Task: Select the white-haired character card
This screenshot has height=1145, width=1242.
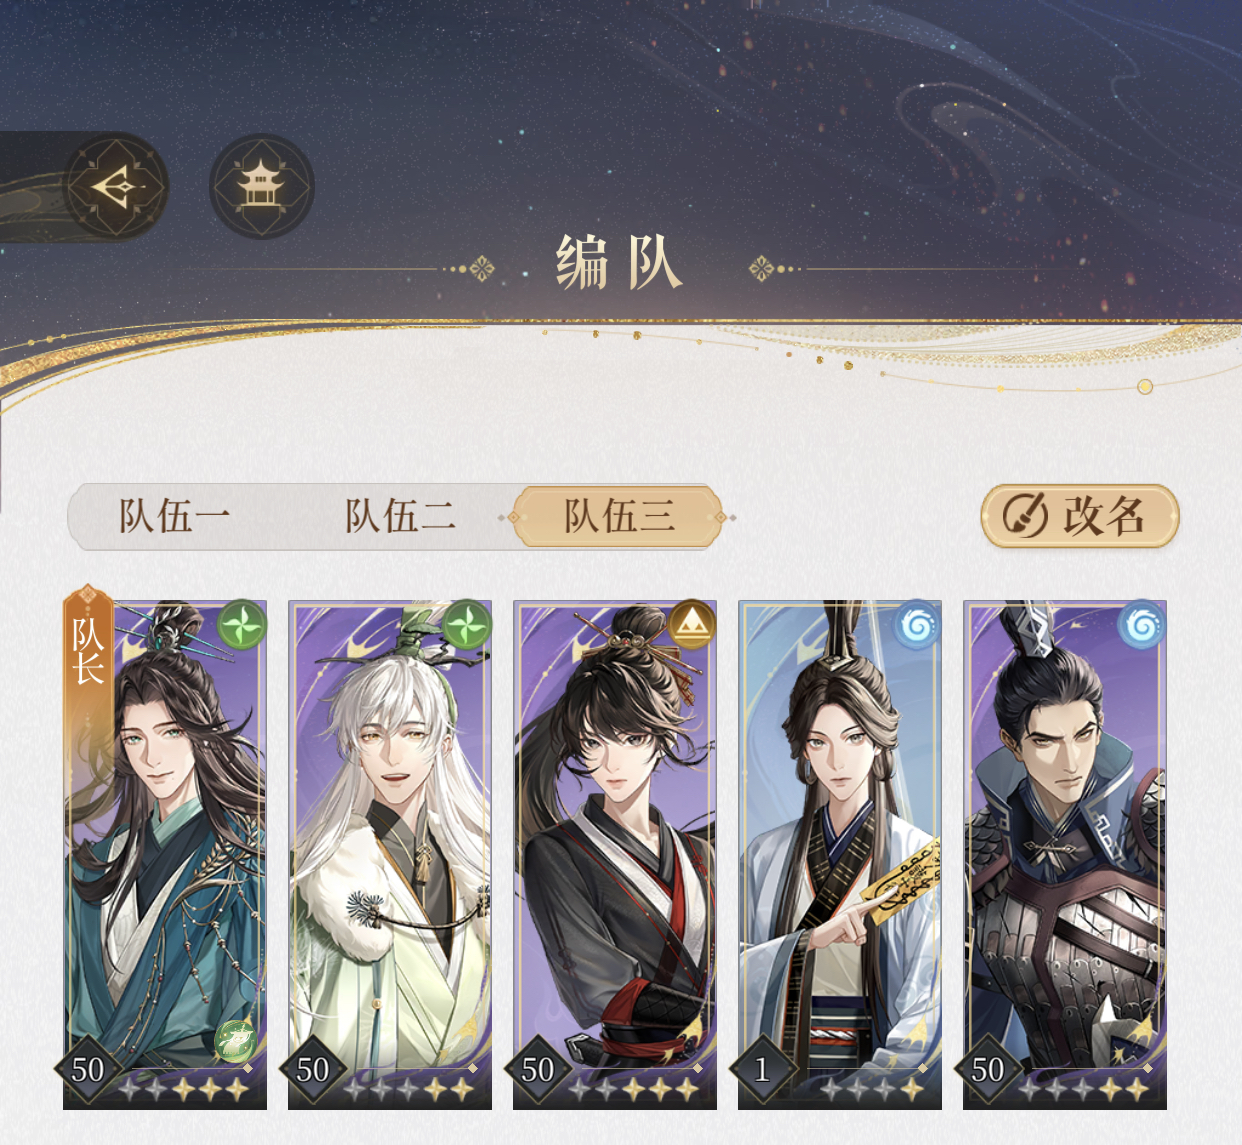Action: [x=390, y=855]
